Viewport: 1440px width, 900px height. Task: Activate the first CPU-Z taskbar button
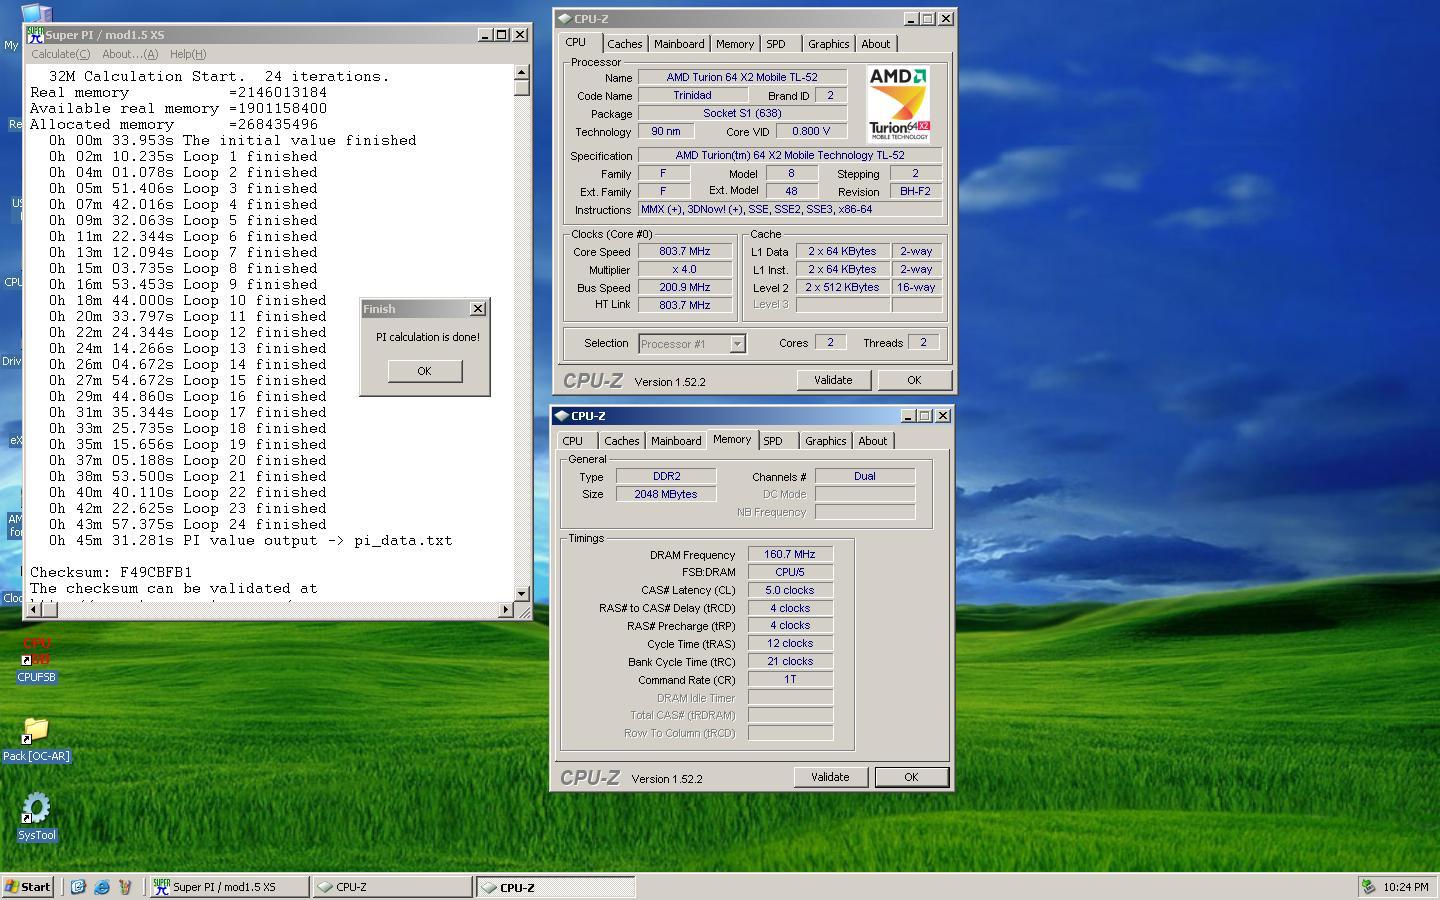(391, 887)
